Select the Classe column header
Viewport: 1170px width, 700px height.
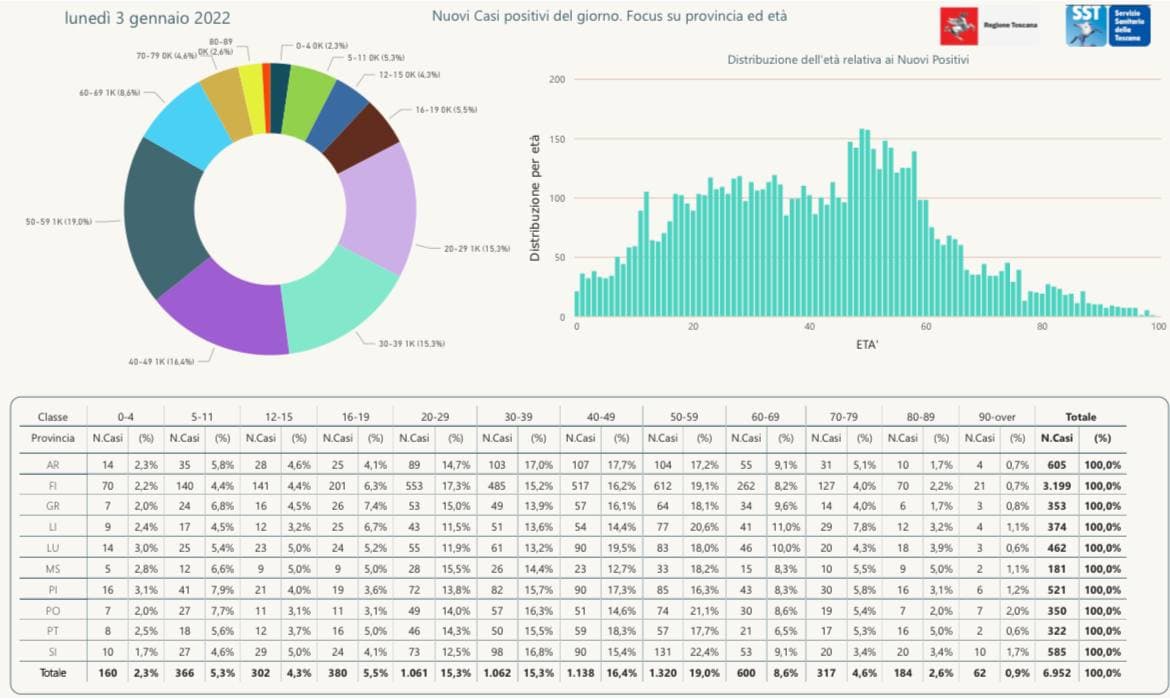coord(52,417)
